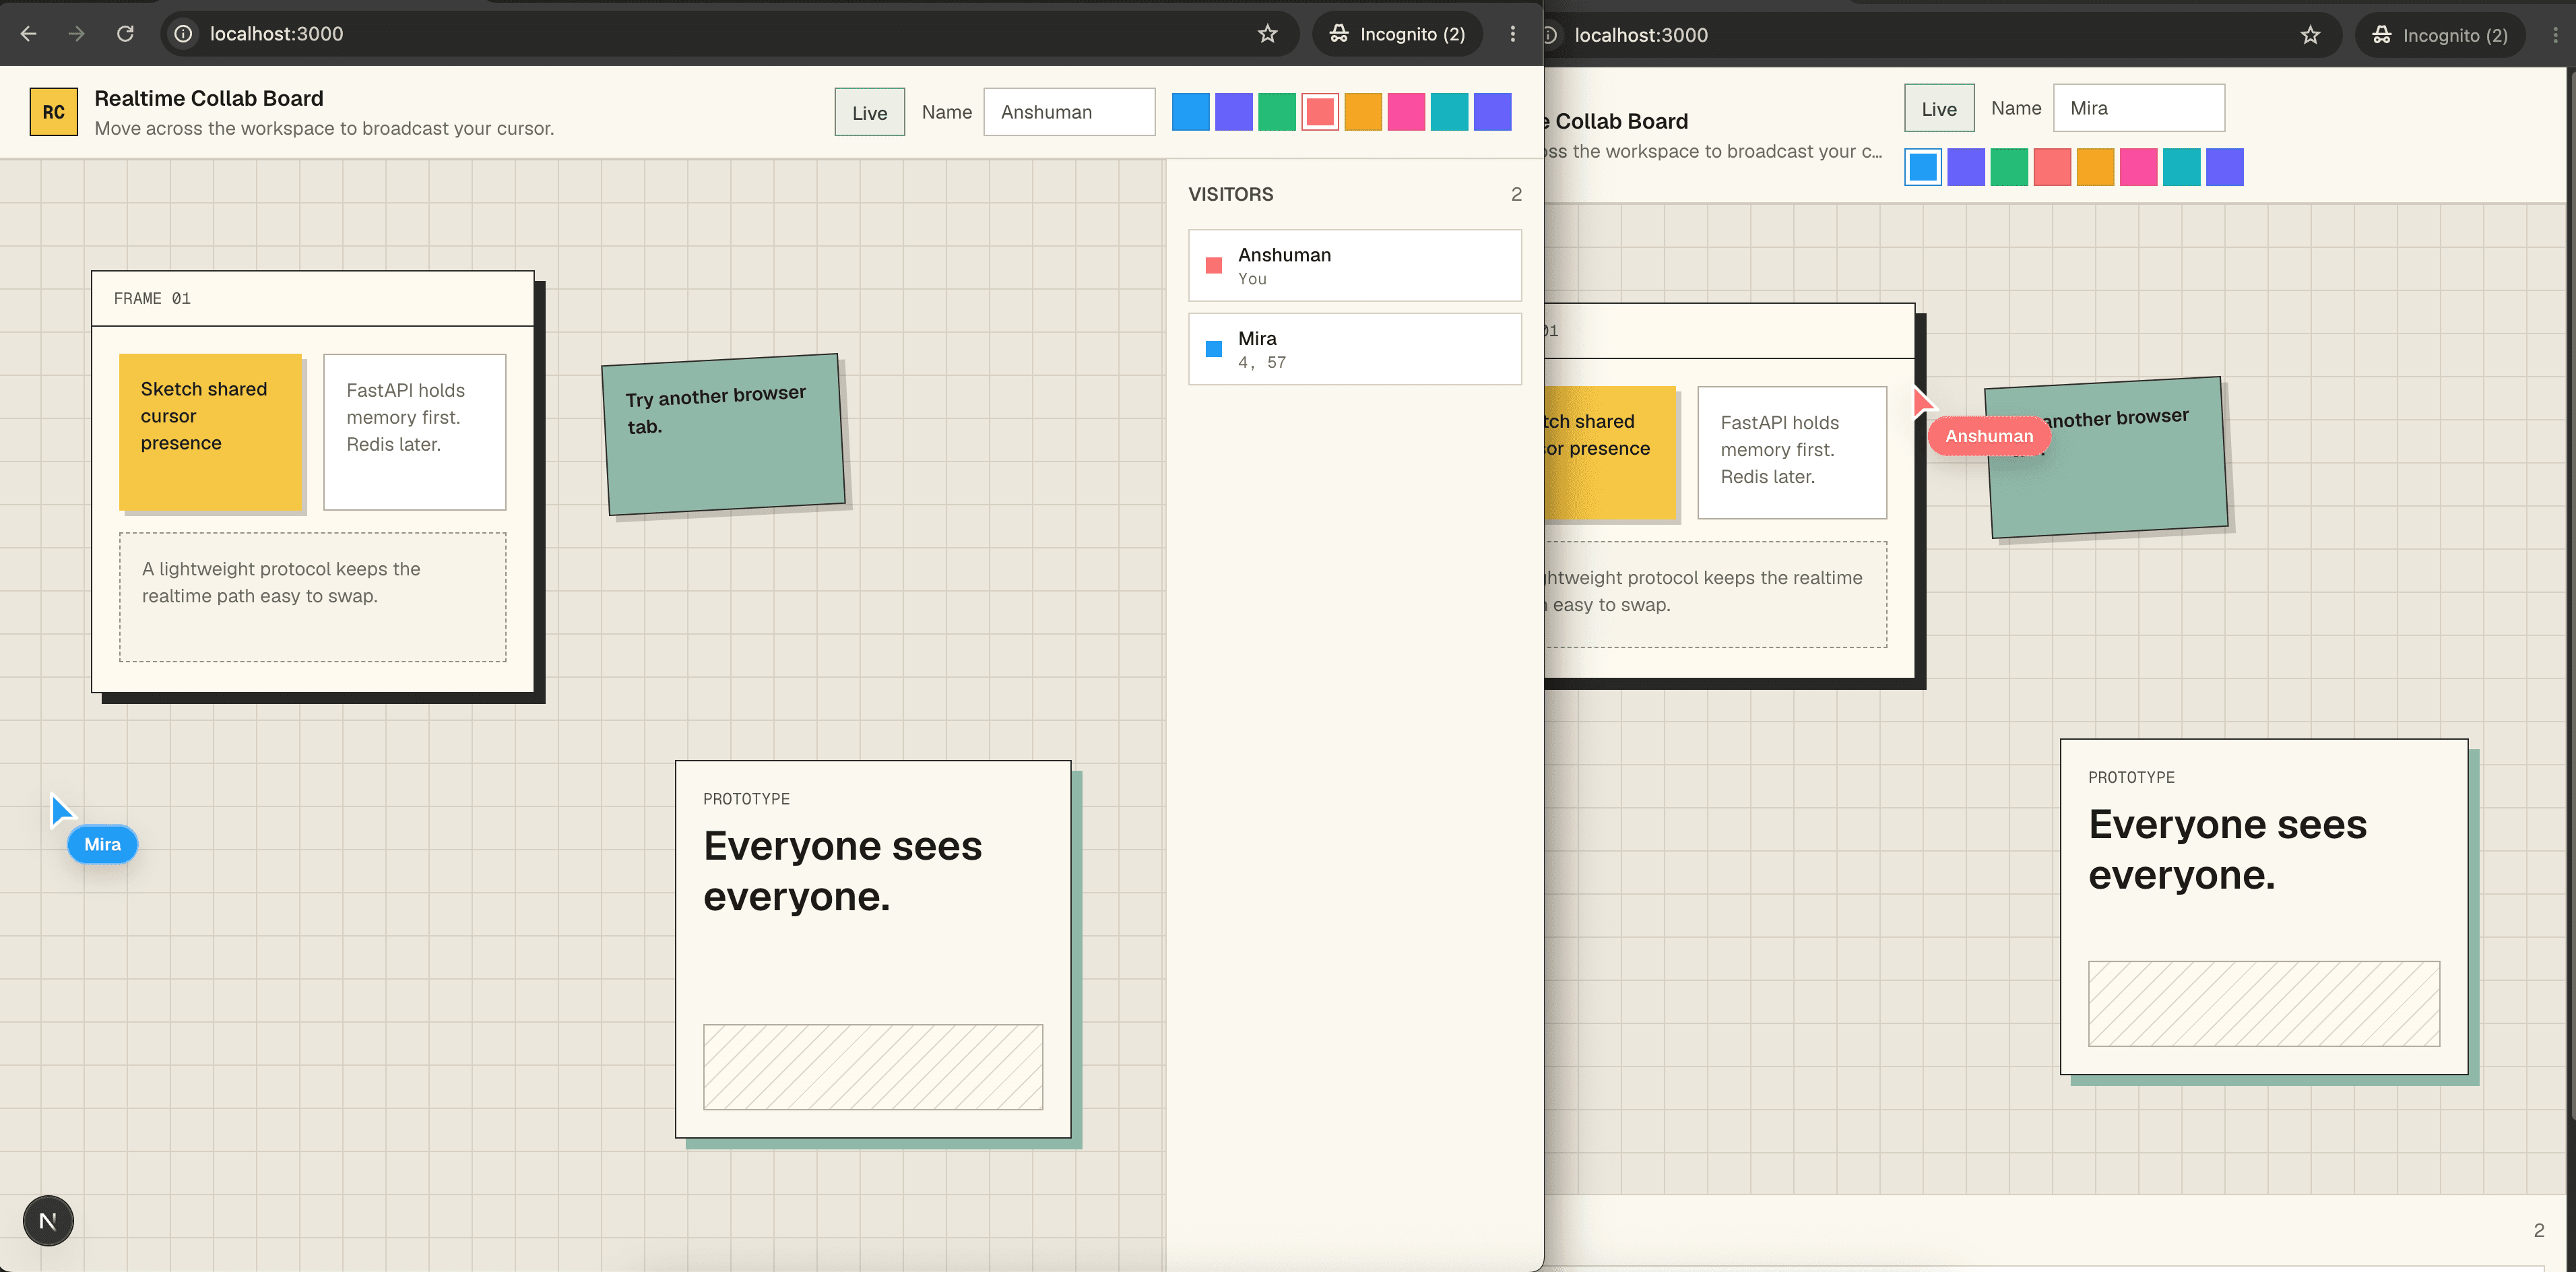Click the FastAPI holds memory first note in left window
This screenshot has height=1272, width=2576.
point(415,432)
